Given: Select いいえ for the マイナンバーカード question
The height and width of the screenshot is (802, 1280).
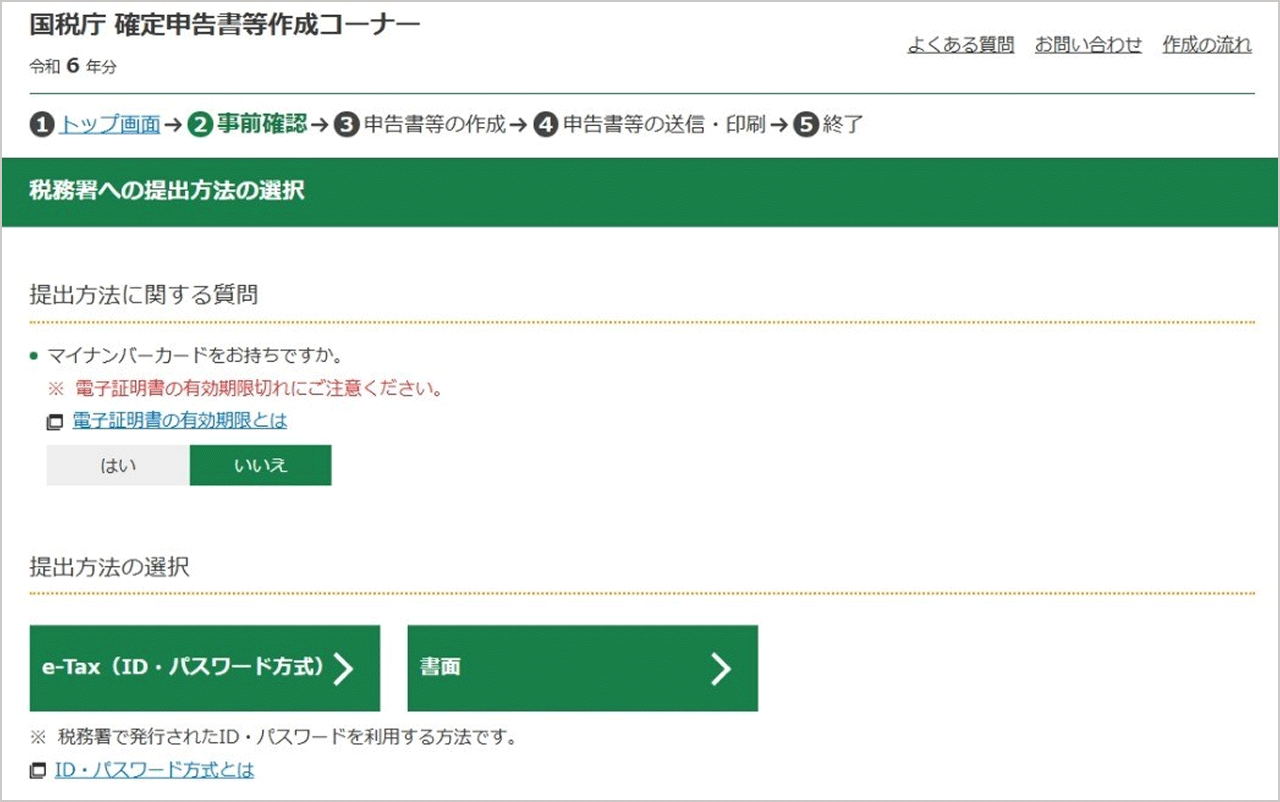Looking at the screenshot, I should [260, 465].
